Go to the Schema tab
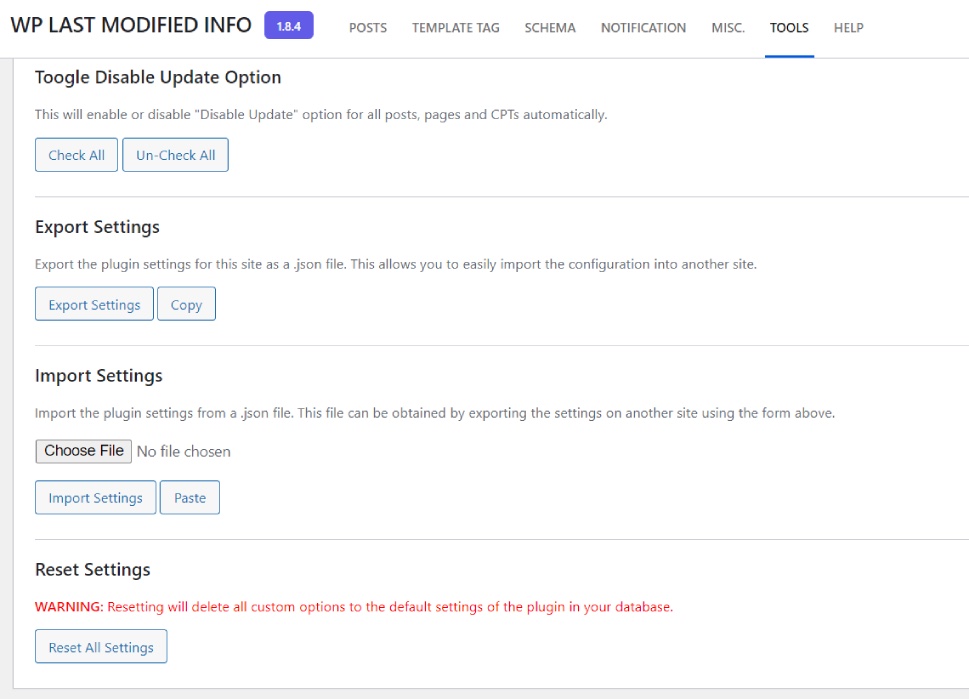 click(550, 28)
